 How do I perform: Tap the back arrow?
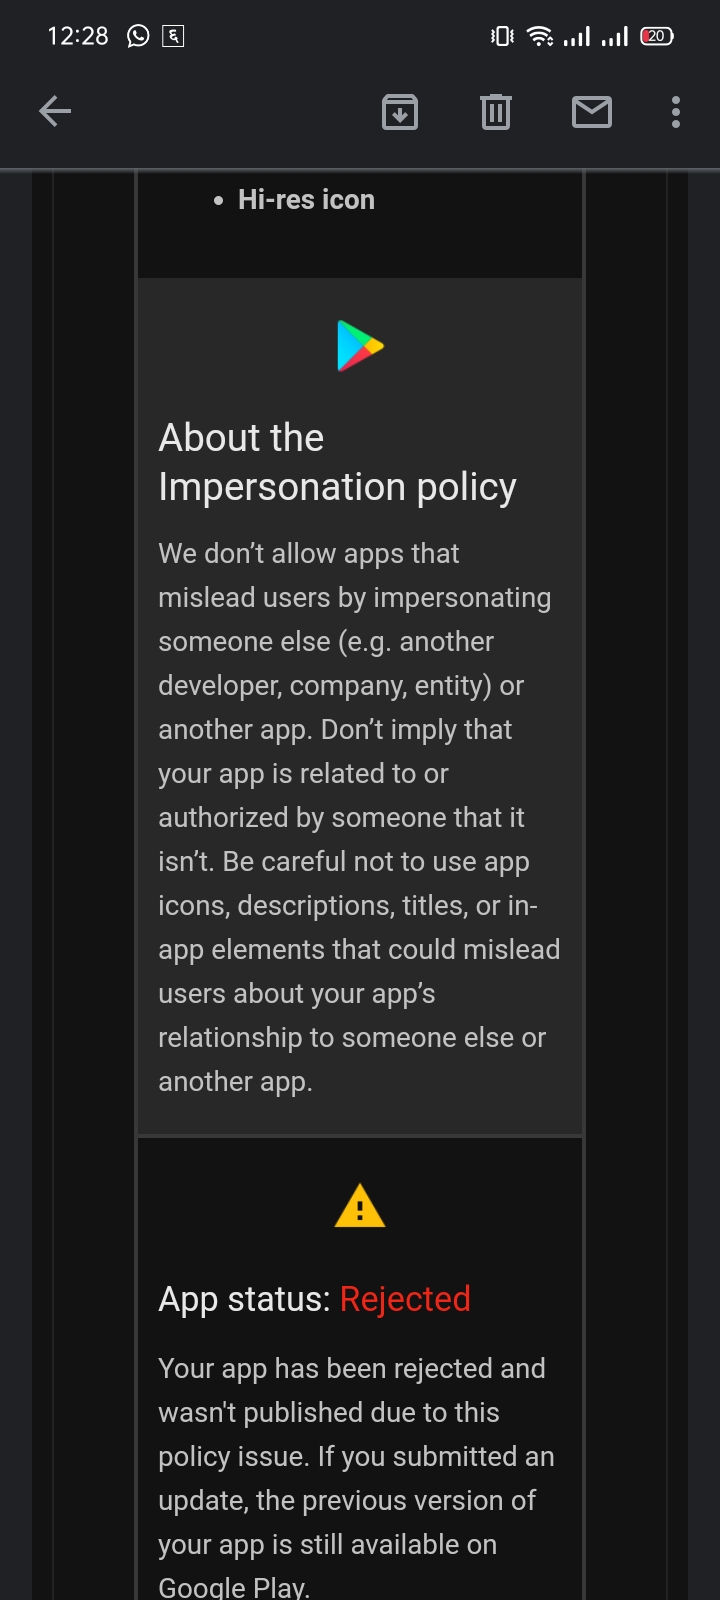click(x=55, y=111)
